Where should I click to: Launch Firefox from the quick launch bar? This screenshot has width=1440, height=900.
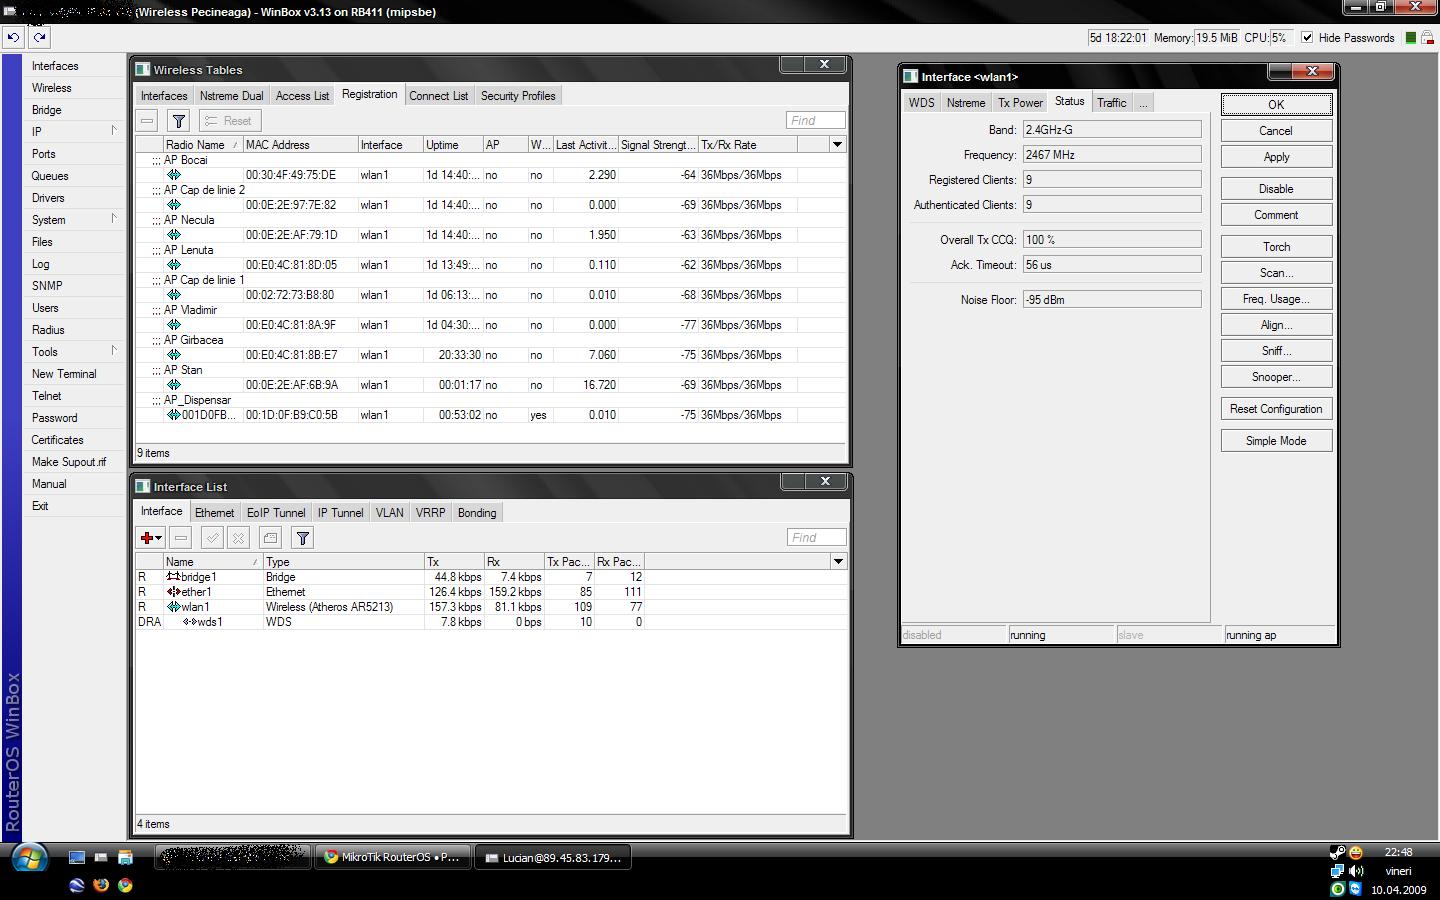[101, 885]
